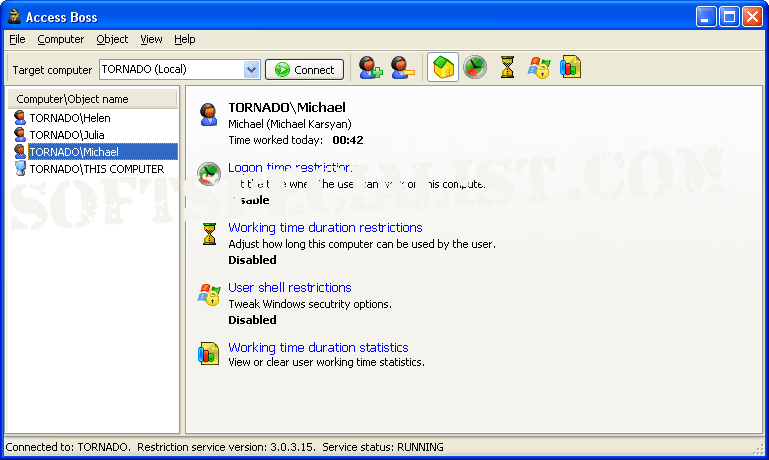The width and height of the screenshot is (769, 460).
Task: Select the Home overview toolbar icon
Action: click(443, 67)
